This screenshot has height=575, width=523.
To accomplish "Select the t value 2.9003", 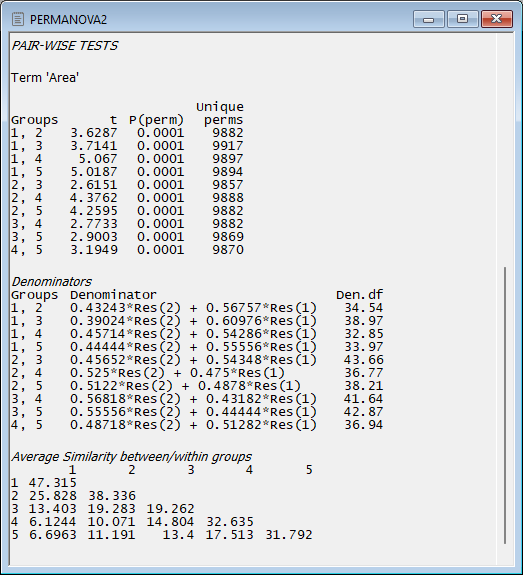I will point(94,237).
